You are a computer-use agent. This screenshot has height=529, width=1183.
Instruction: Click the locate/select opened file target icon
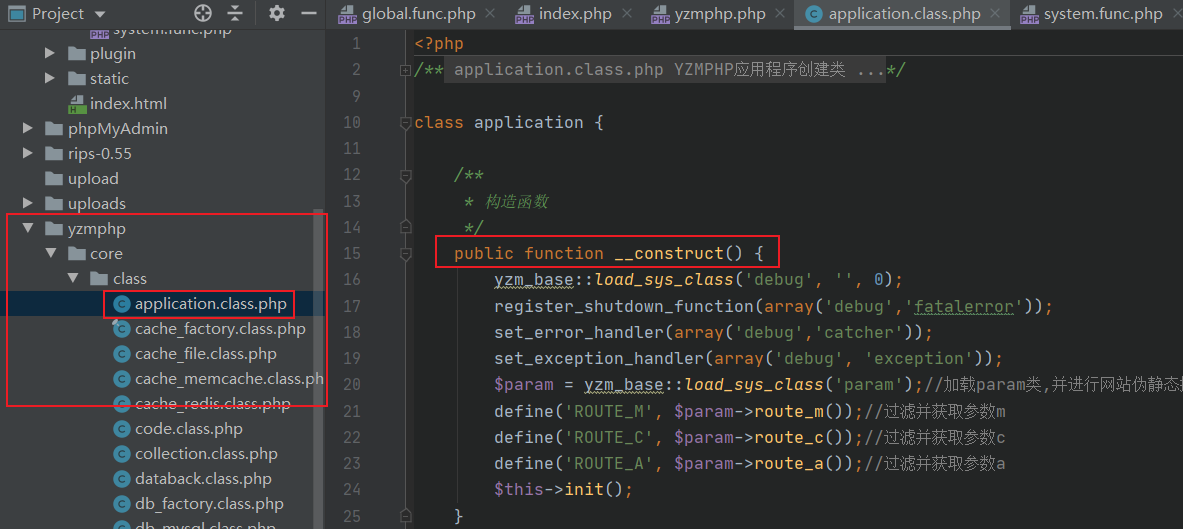coord(203,13)
